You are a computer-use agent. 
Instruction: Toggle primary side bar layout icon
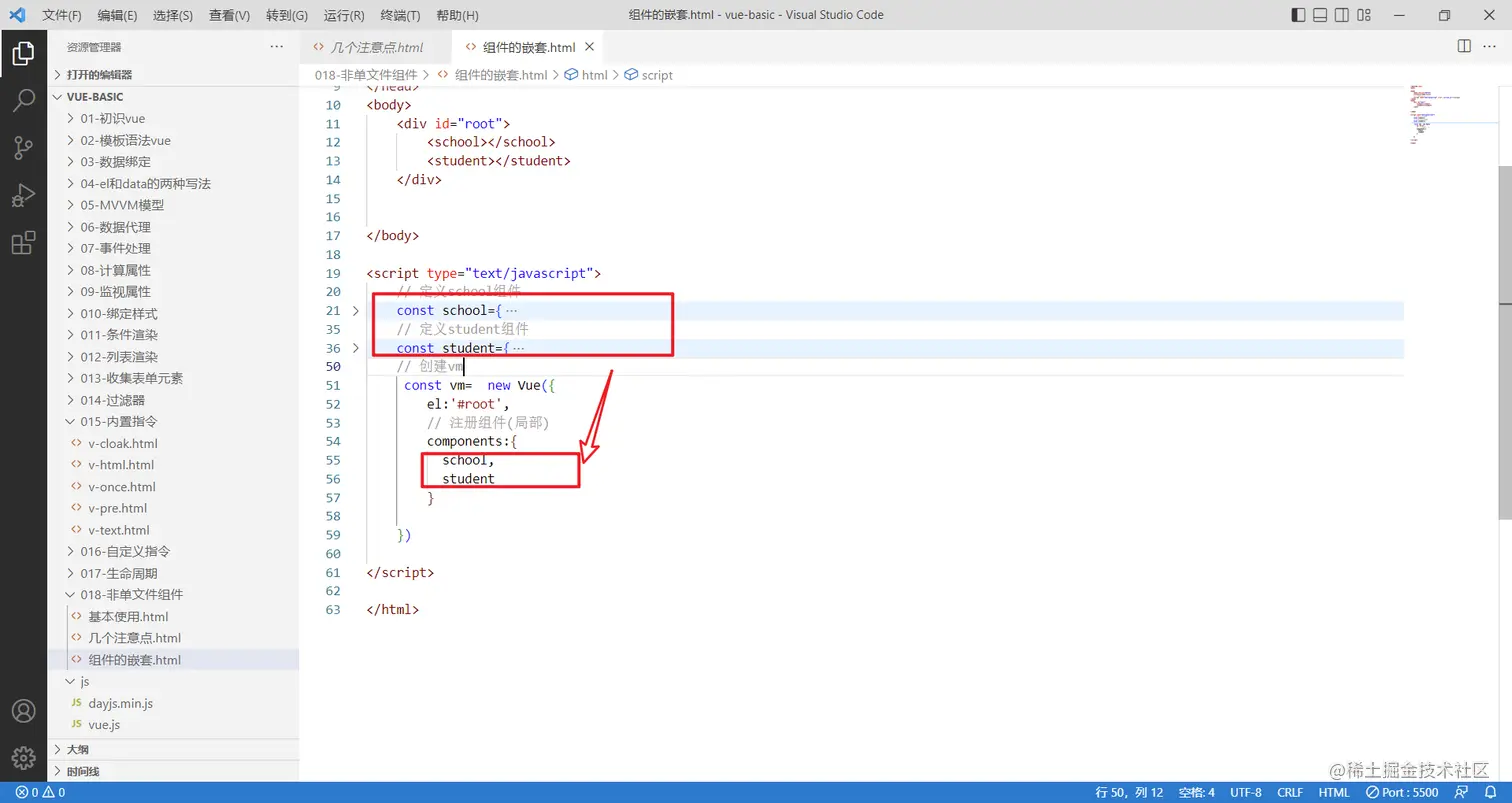(1298, 15)
